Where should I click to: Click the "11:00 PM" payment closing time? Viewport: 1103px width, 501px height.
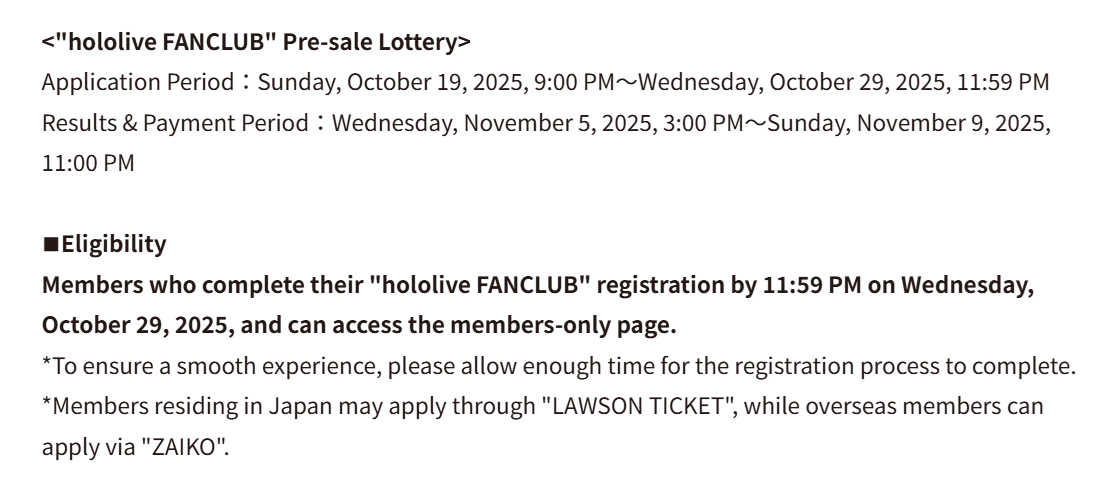(x=87, y=163)
